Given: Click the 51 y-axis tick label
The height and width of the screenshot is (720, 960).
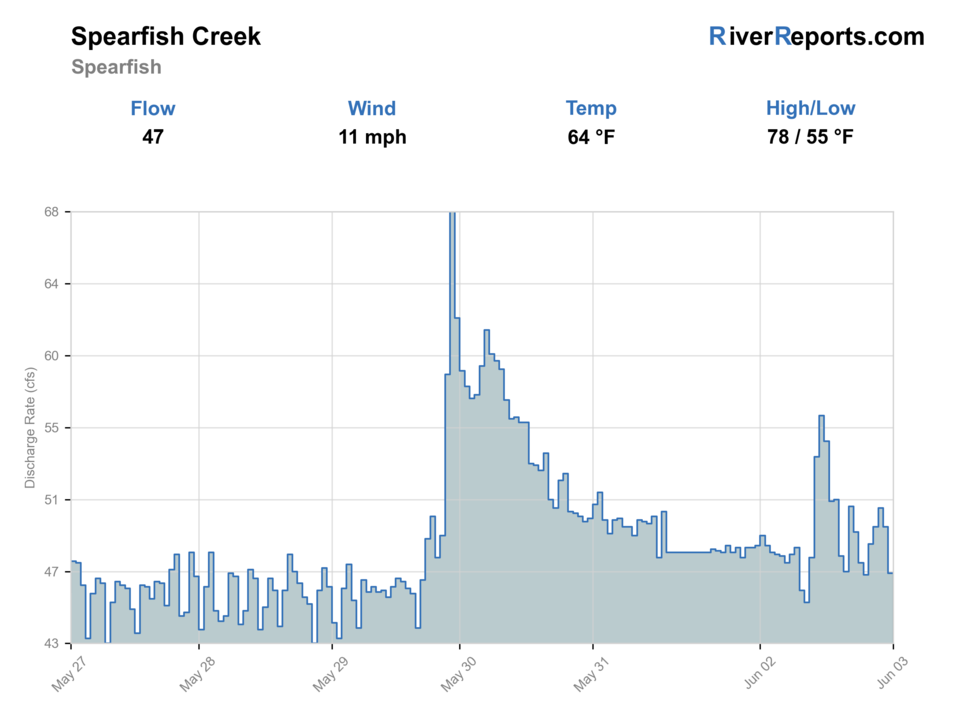Looking at the screenshot, I should click(x=51, y=500).
